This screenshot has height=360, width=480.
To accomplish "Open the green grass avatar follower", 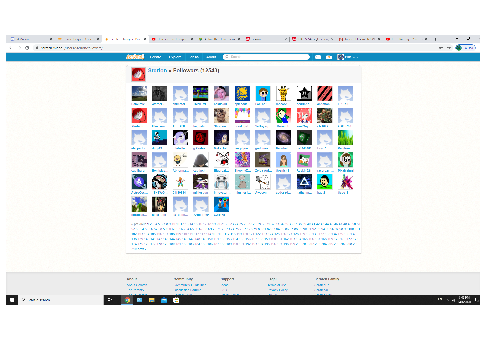I will 345,138.
